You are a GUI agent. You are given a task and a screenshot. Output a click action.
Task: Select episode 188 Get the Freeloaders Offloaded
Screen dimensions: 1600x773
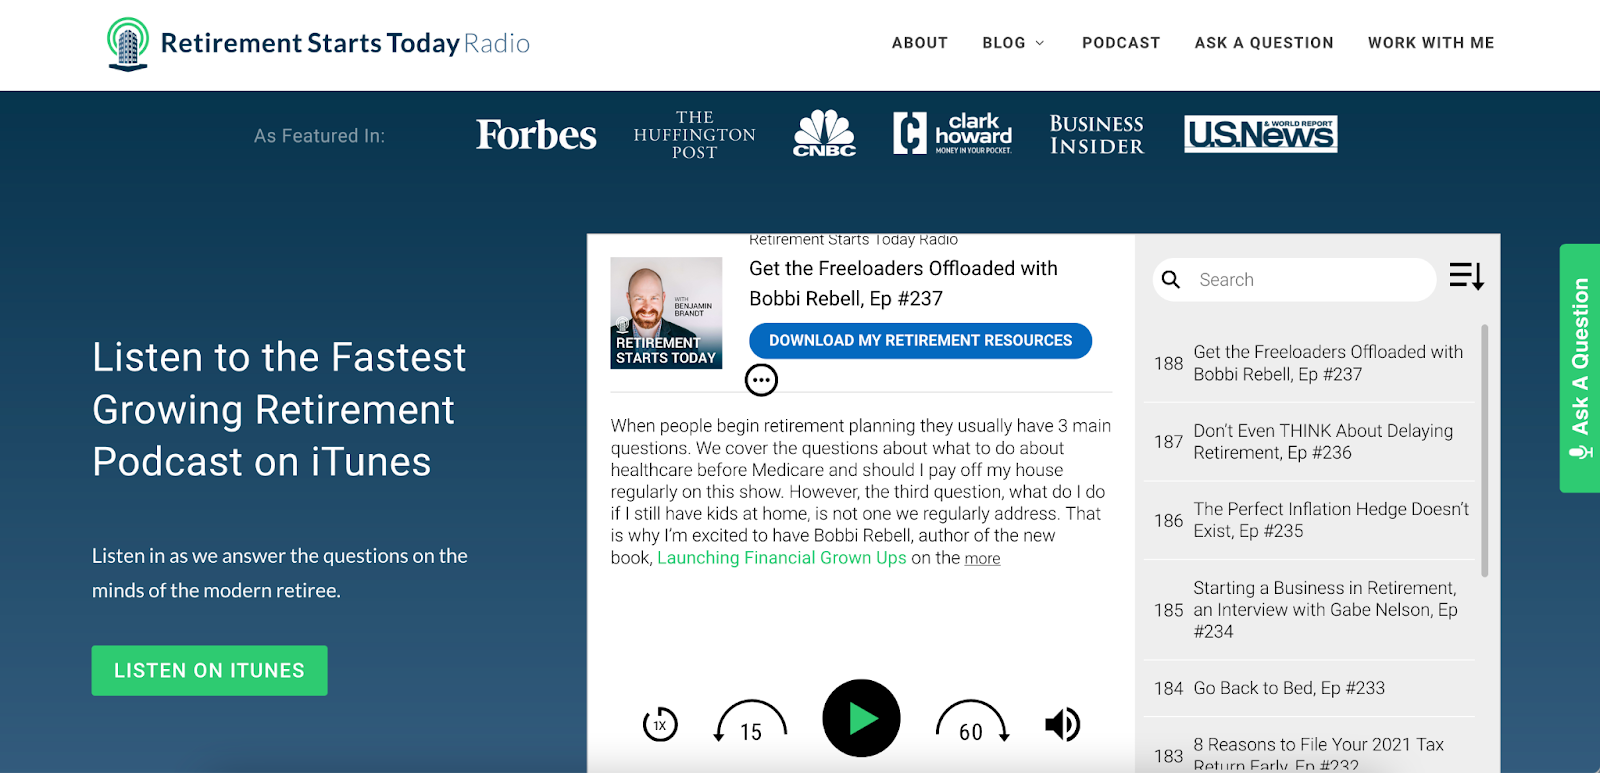coord(1309,363)
